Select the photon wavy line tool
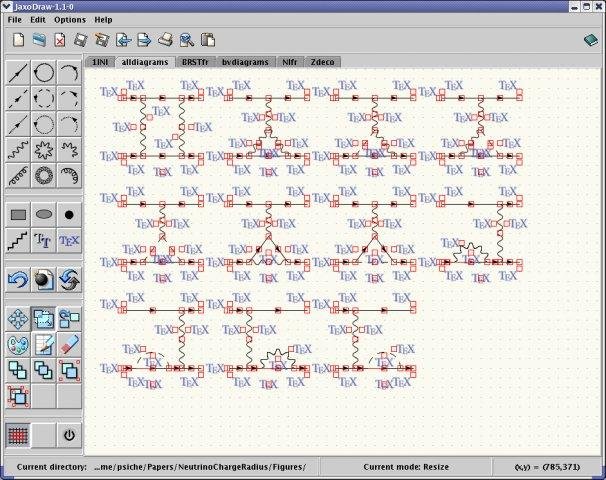This screenshot has height=480, width=606. pos(18,150)
